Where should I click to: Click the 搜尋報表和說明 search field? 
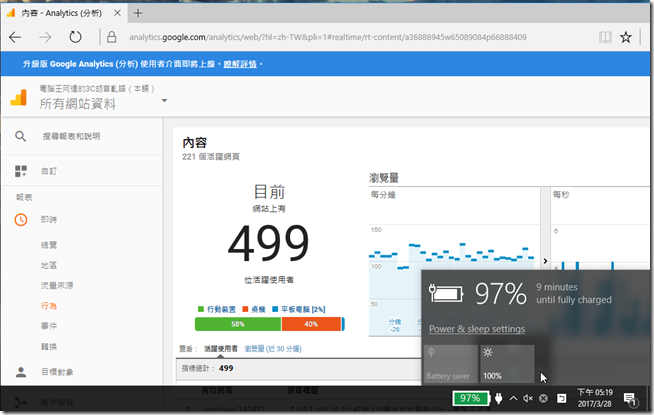click(71, 136)
